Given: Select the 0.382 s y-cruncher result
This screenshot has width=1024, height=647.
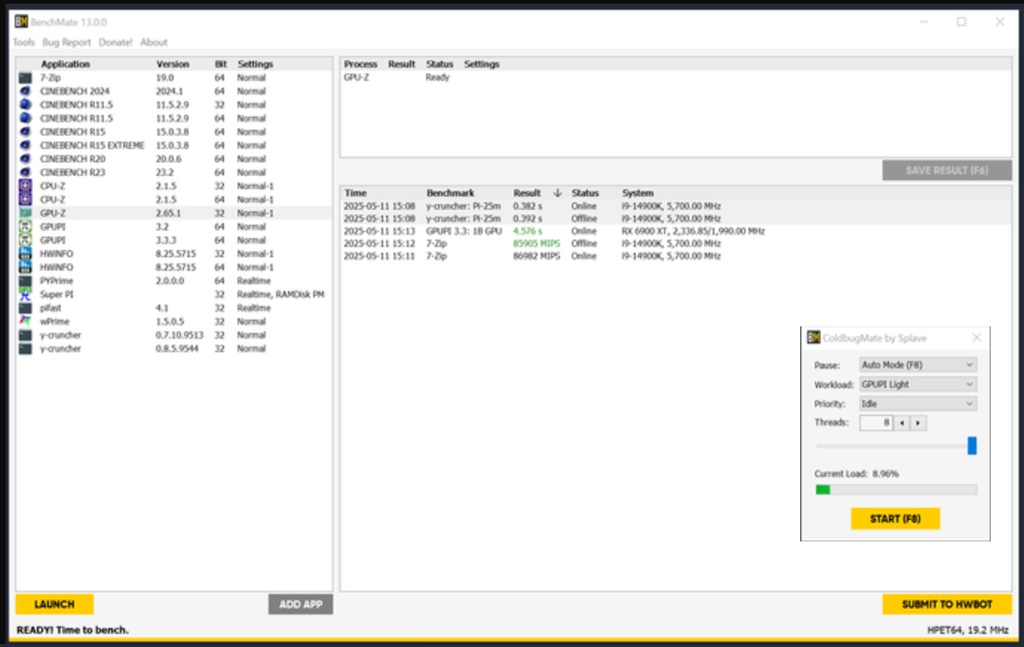Looking at the screenshot, I should [x=676, y=206].
